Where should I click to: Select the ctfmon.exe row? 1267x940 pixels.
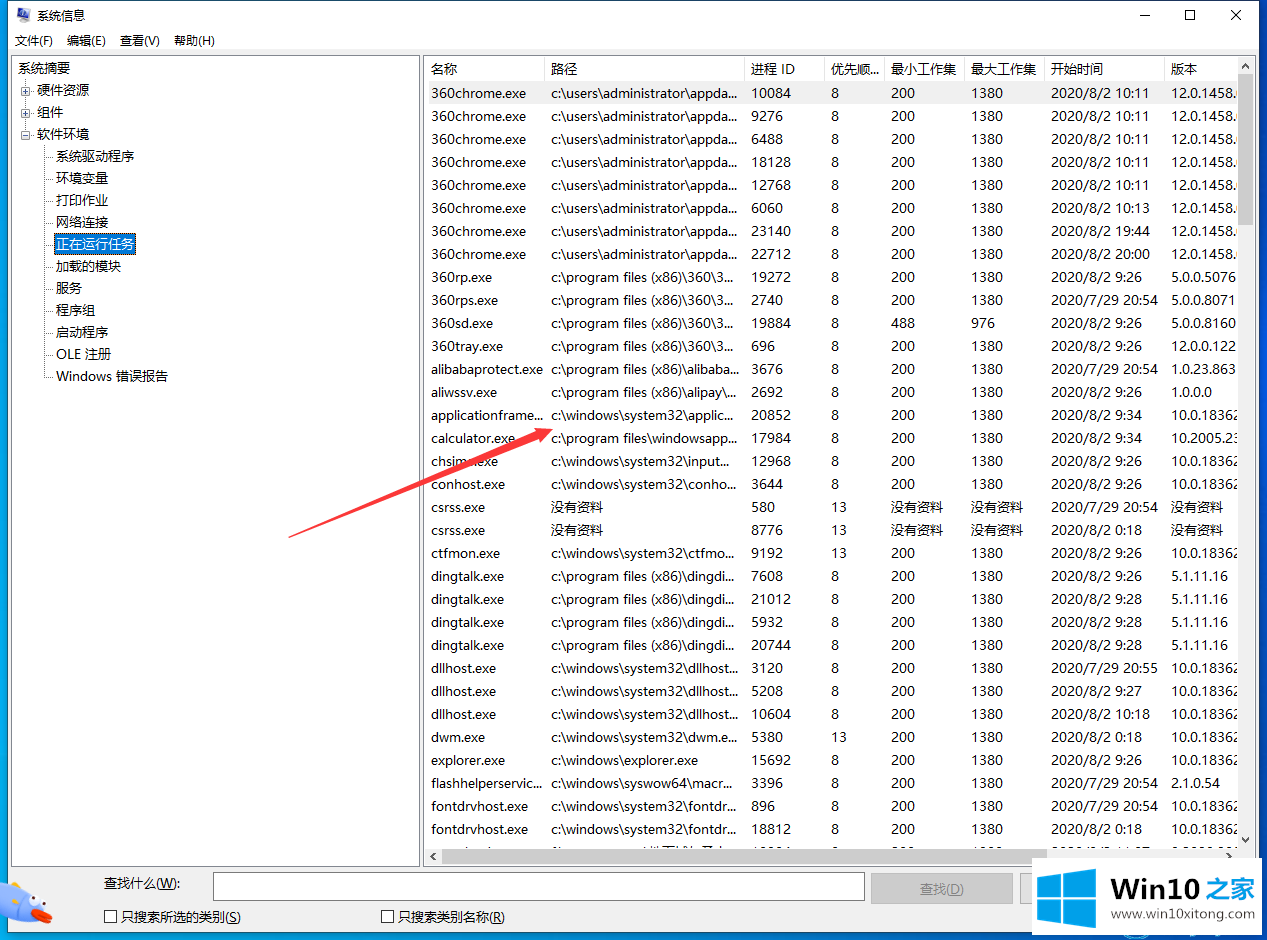click(x=831, y=553)
